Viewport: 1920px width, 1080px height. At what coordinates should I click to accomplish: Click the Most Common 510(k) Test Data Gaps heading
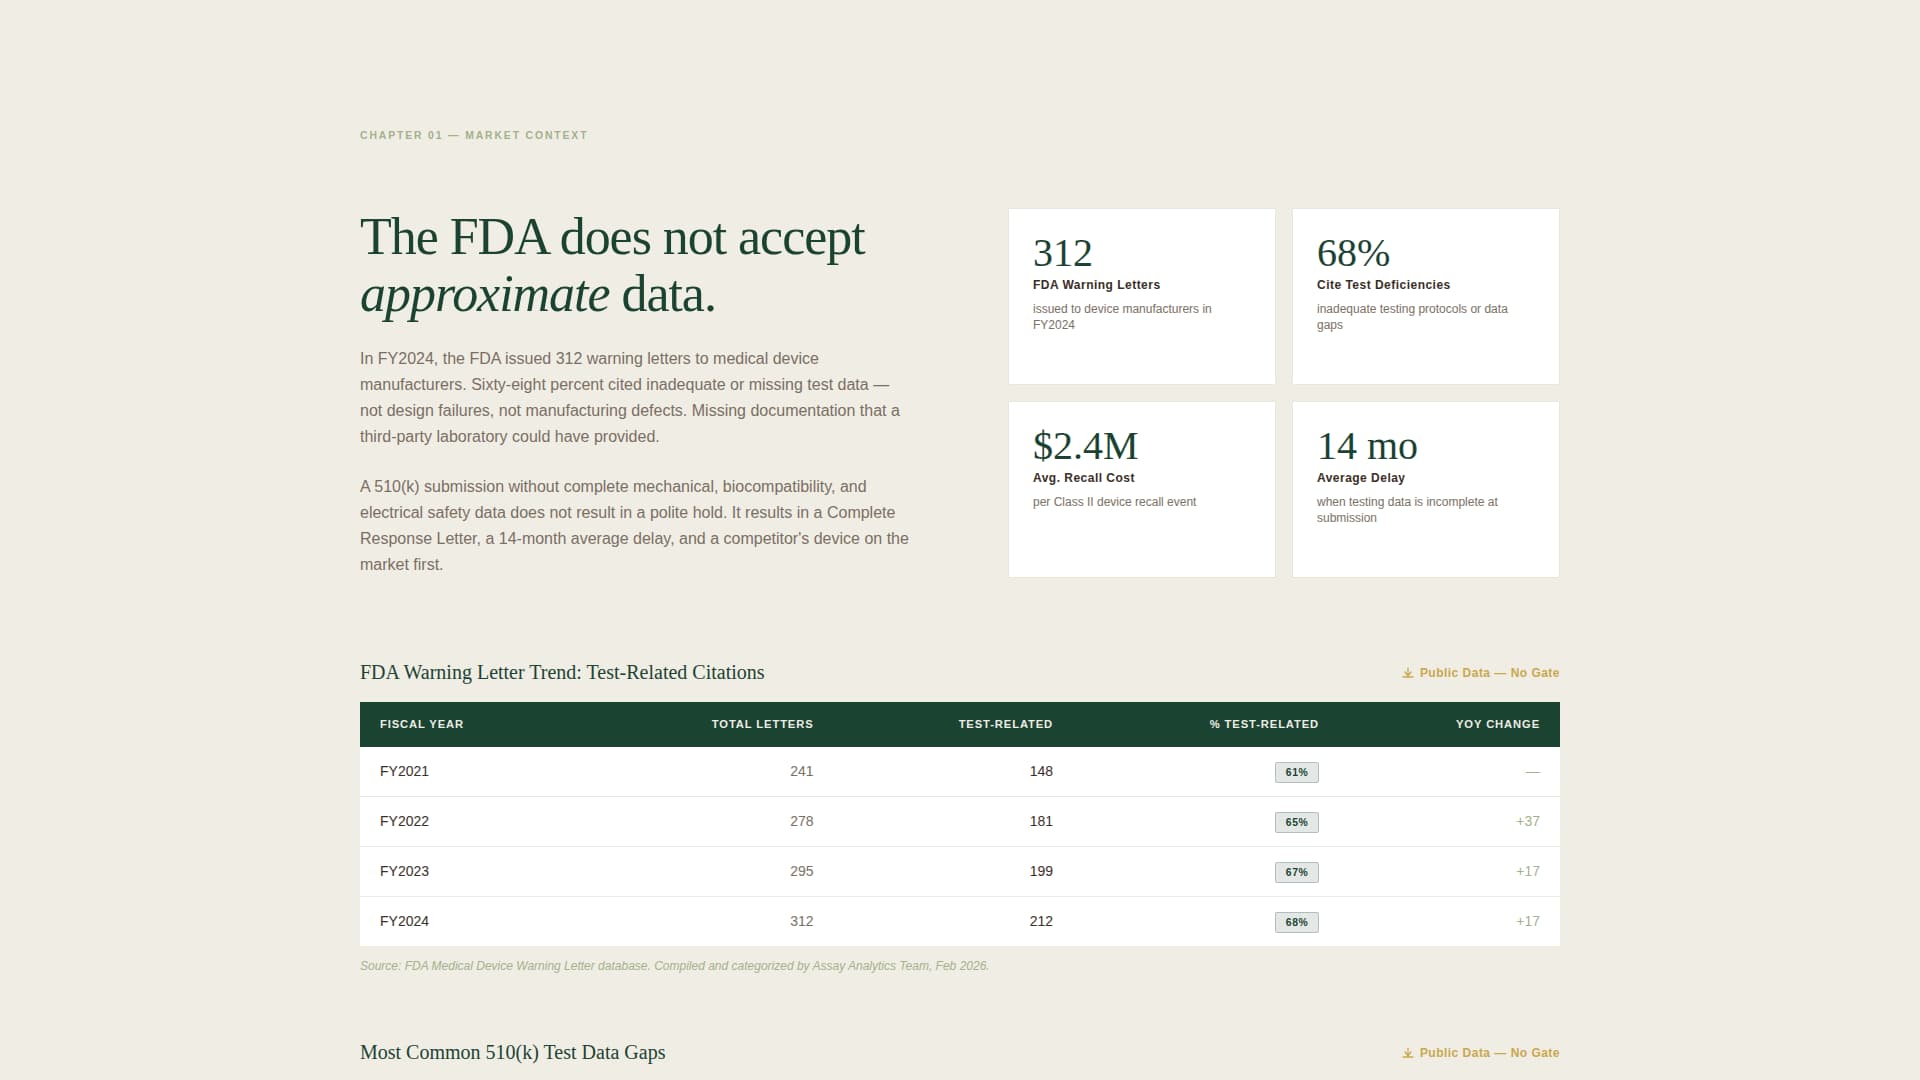click(x=512, y=1052)
